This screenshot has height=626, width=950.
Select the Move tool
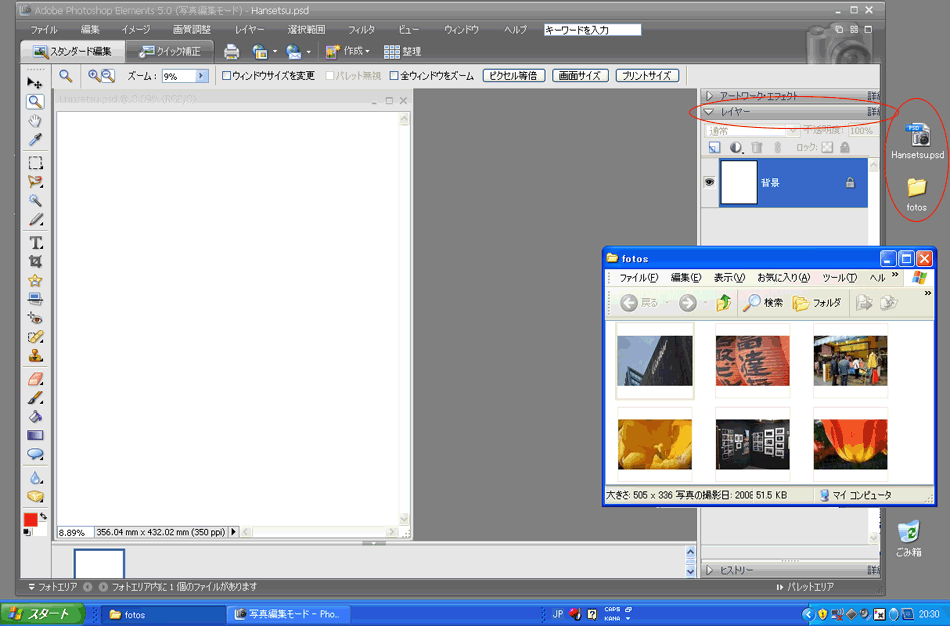35,83
